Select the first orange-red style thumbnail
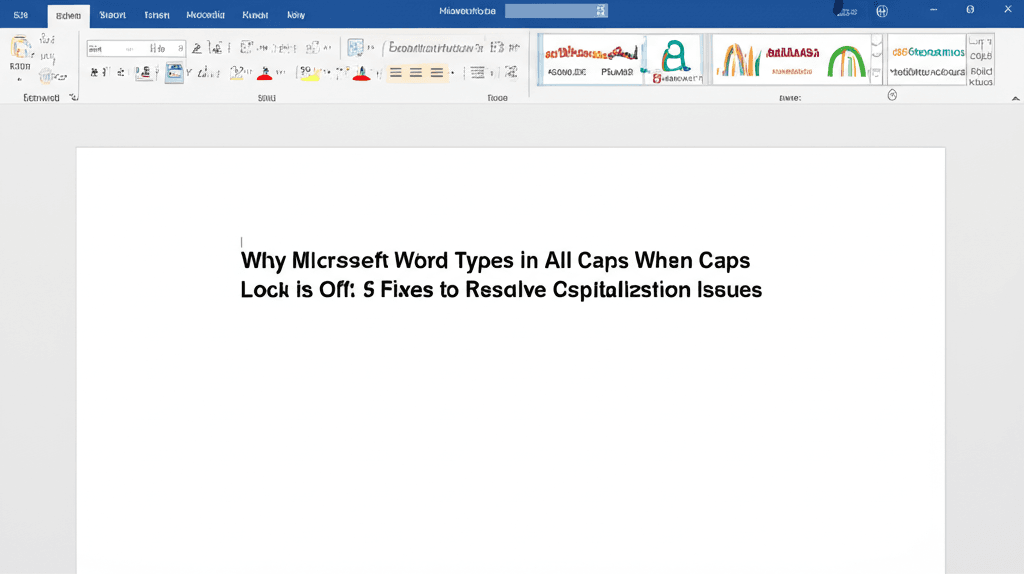1024x574 pixels. (x=592, y=60)
